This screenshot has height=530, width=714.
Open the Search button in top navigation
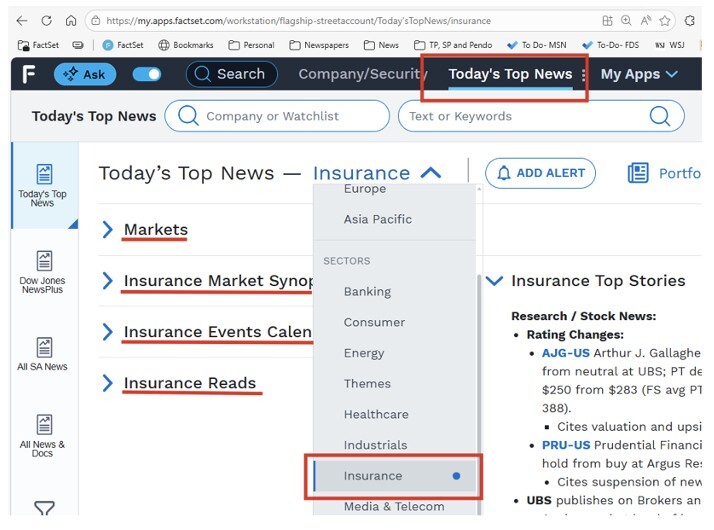click(232, 74)
